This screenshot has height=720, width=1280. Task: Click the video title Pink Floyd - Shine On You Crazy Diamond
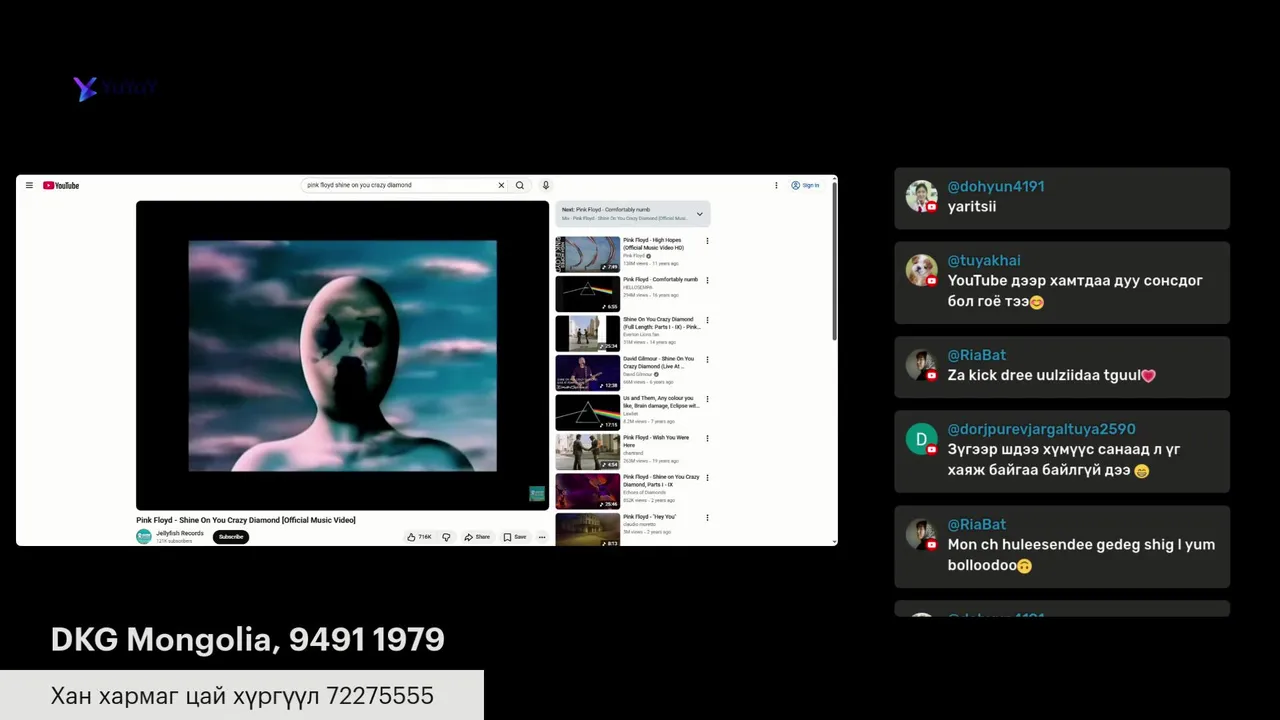point(246,520)
